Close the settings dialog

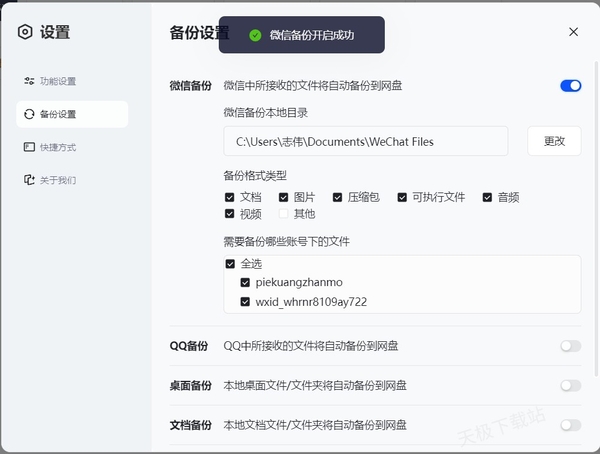pyautogui.click(x=573, y=32)
